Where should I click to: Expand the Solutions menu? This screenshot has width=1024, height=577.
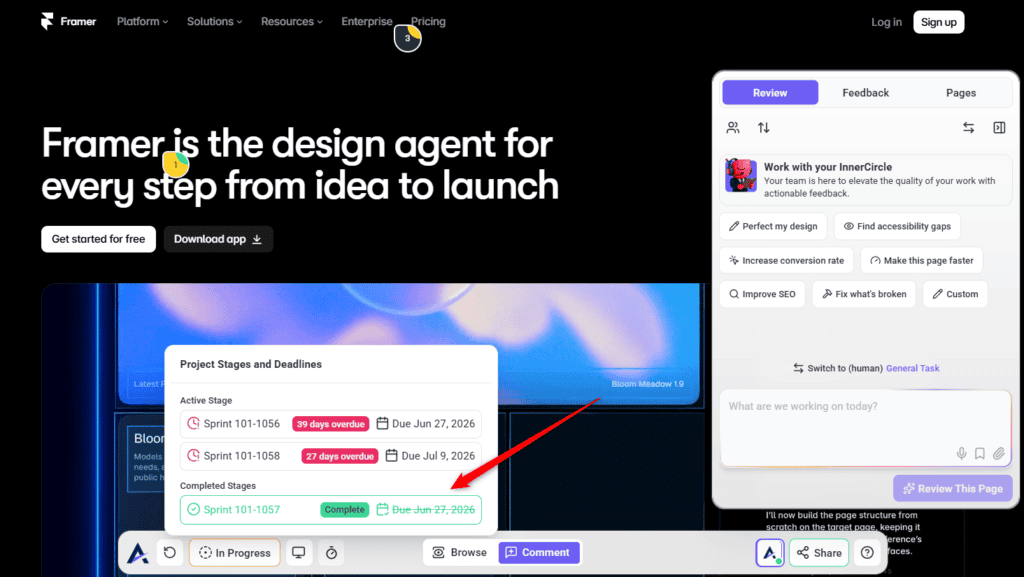[x=214, y=22]
